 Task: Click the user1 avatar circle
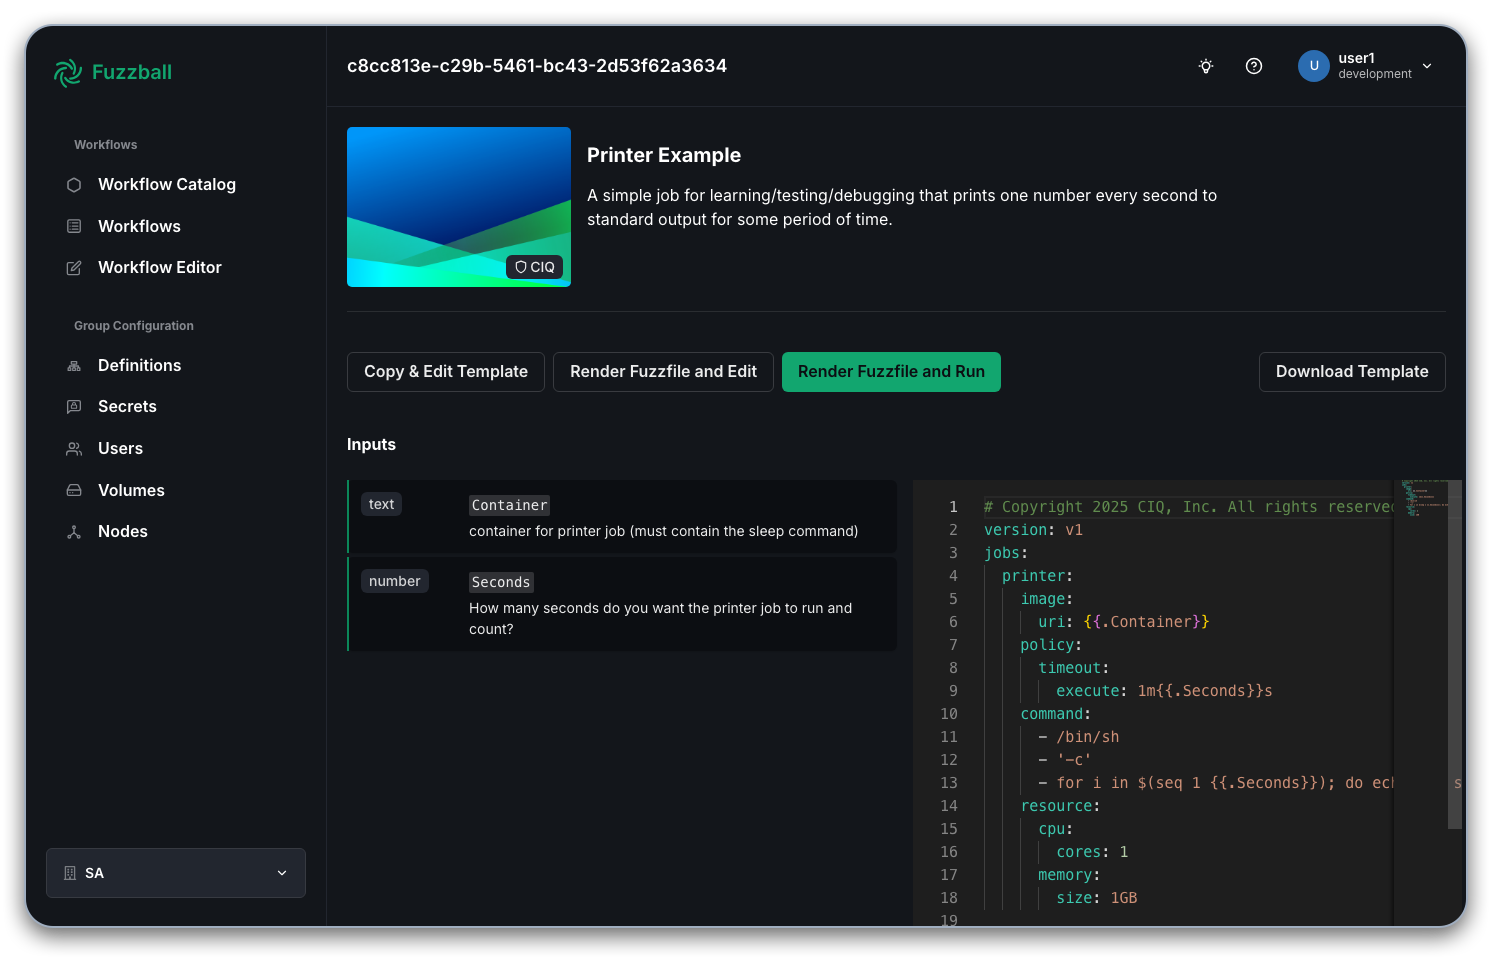click(1314, 66)
